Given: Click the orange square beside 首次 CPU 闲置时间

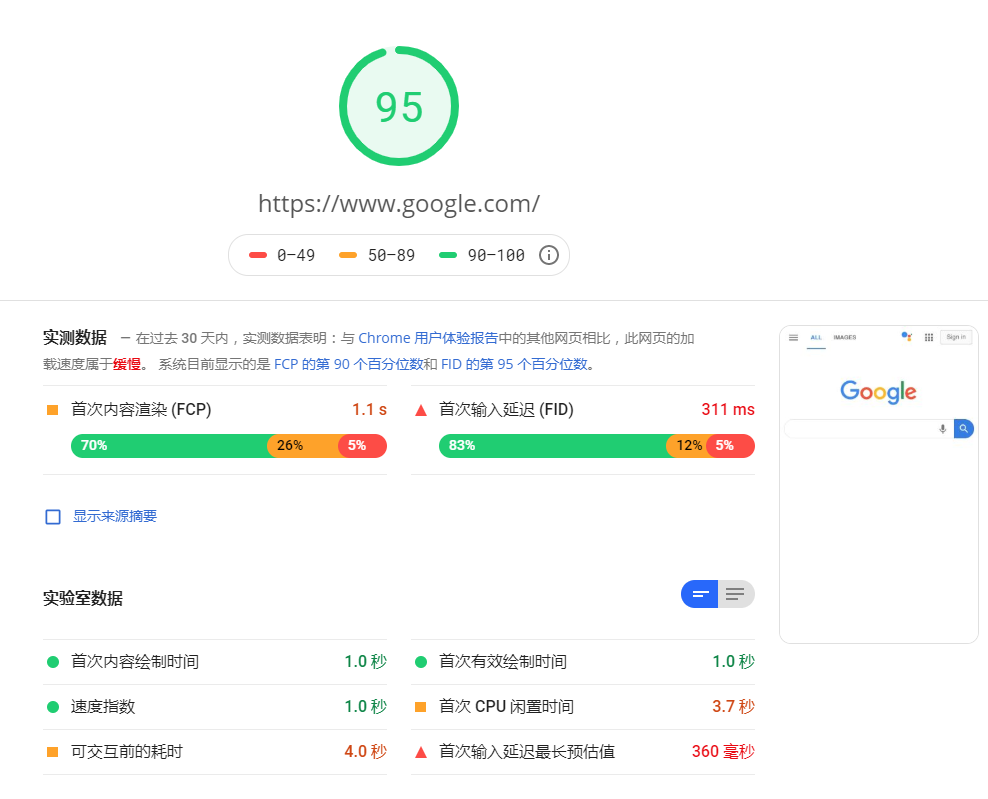Looking at the screenshot, I should click(421, 707).
